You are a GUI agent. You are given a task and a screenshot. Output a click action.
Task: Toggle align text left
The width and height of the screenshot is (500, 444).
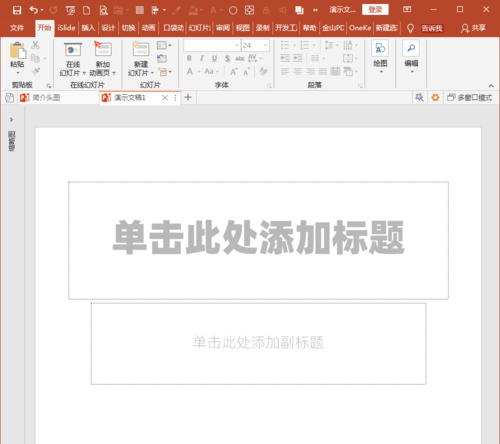[x=285, y=71]
